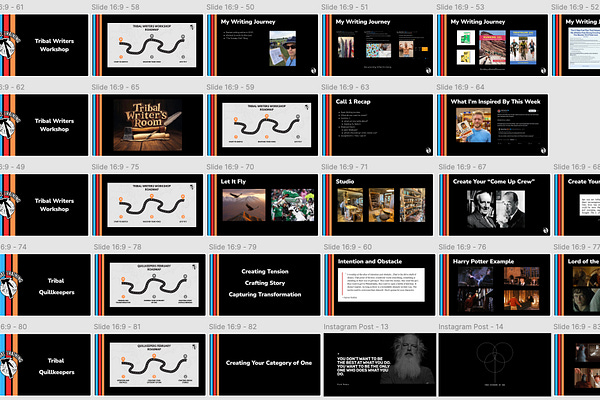The width and height of the screenshot is (600, 400).
Task: Open the My Writing Journey slide in frame 50
Action: [262, 45]
